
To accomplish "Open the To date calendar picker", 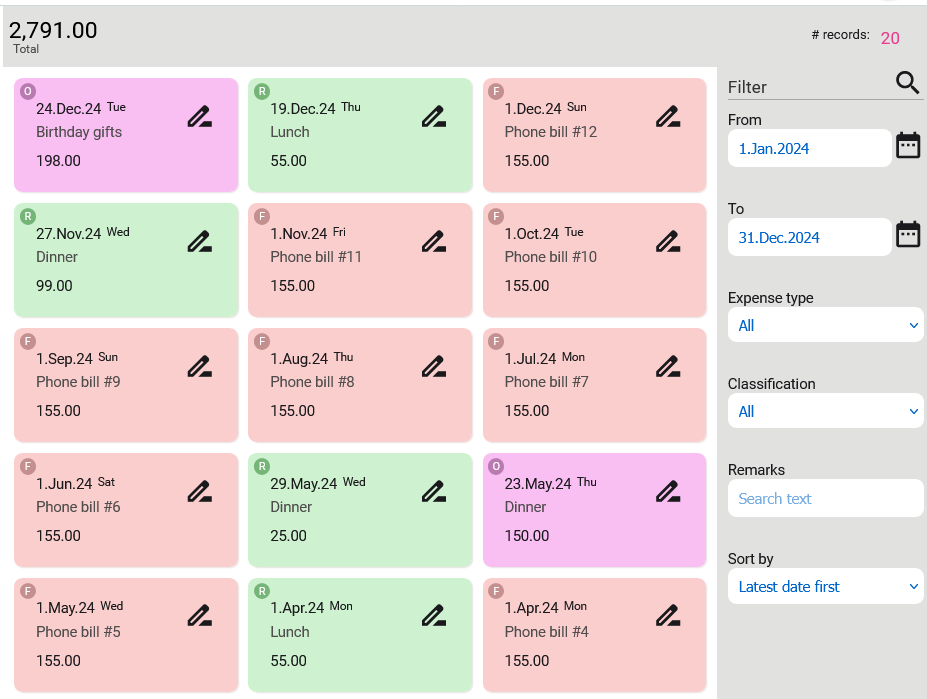I will coord(907,233).
